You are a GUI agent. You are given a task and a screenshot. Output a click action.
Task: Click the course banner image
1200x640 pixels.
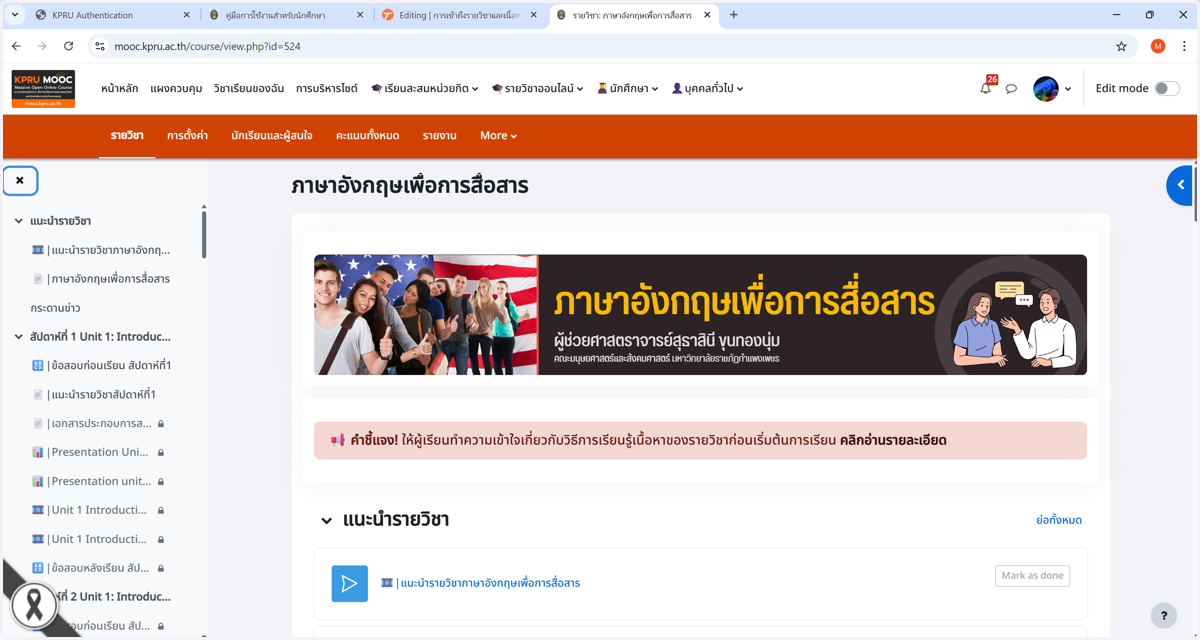700,315
